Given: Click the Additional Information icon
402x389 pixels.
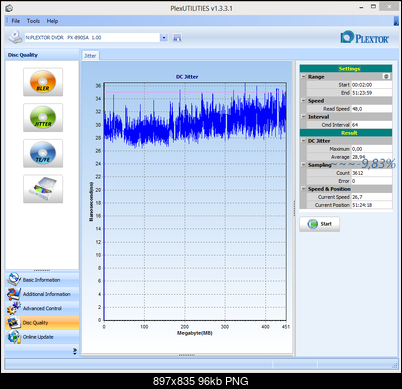Looking at the screenshot, I should point(14,294).
